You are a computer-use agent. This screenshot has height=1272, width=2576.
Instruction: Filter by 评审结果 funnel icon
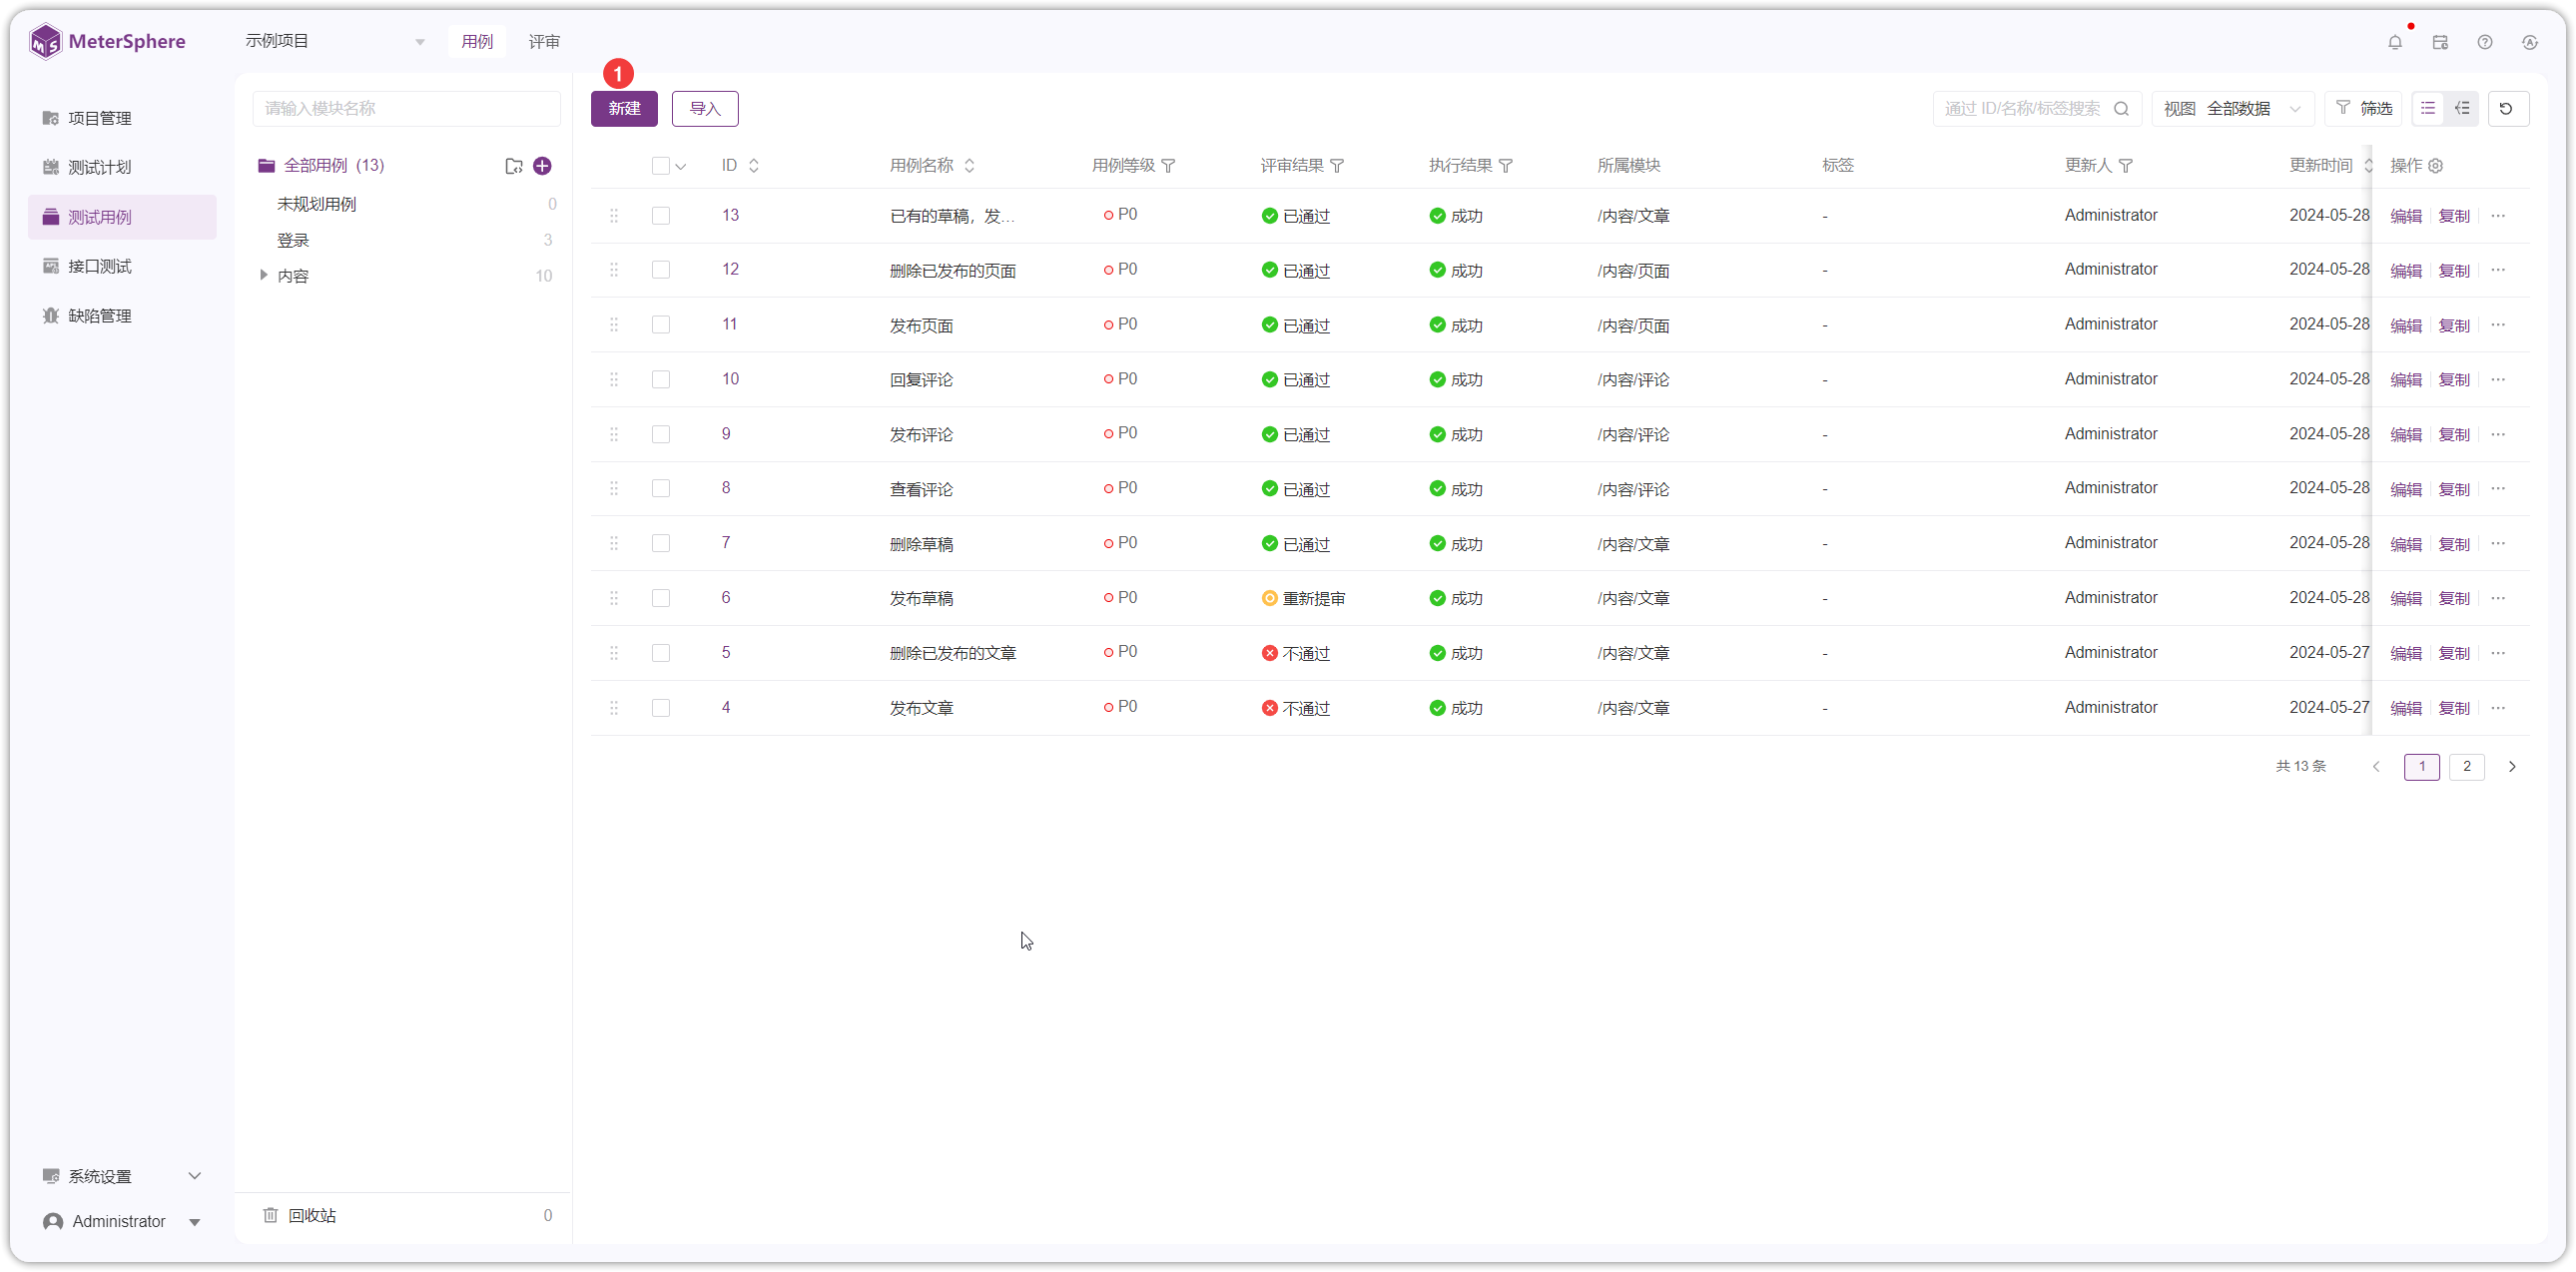pyautogui.click(x=1337, y=166)
